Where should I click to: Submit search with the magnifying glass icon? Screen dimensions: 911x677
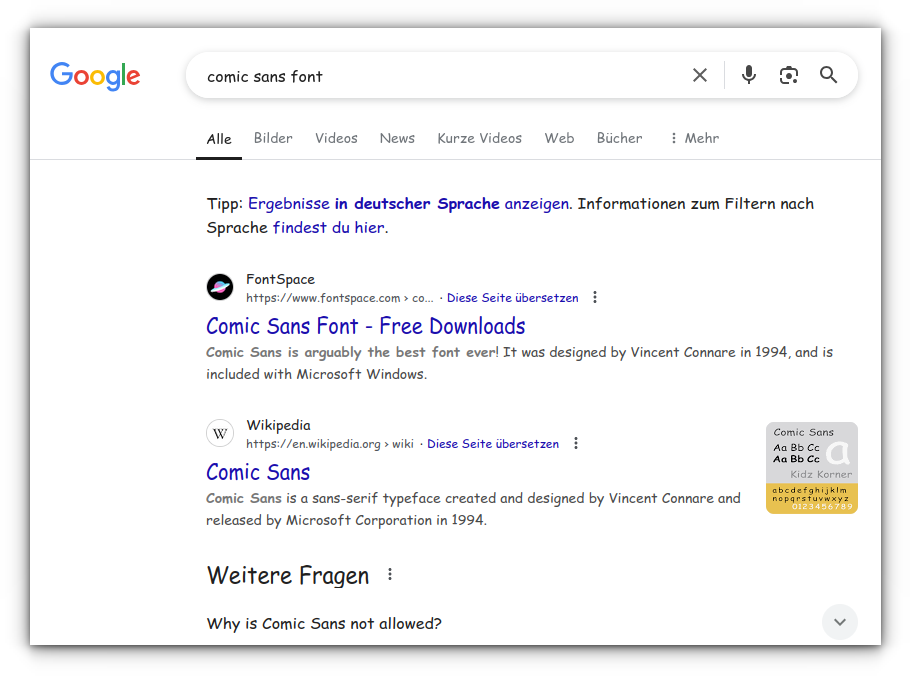click(828, 75)
